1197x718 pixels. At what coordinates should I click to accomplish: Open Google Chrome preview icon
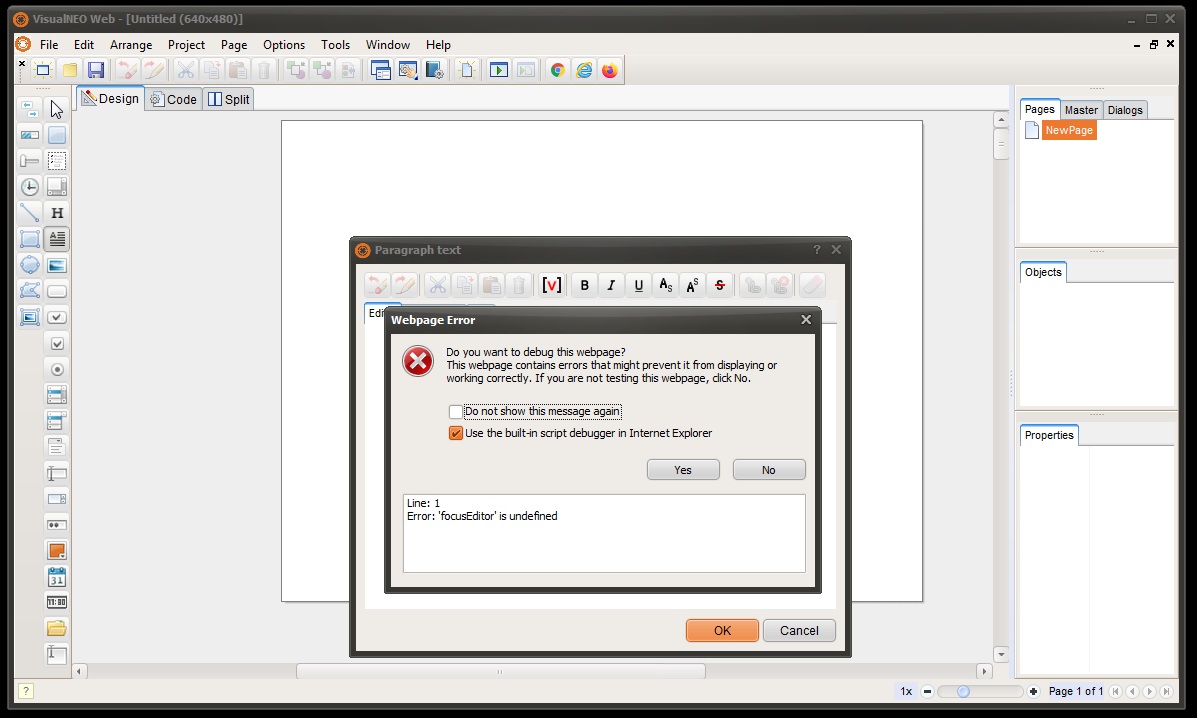click(x=558, y=70)
